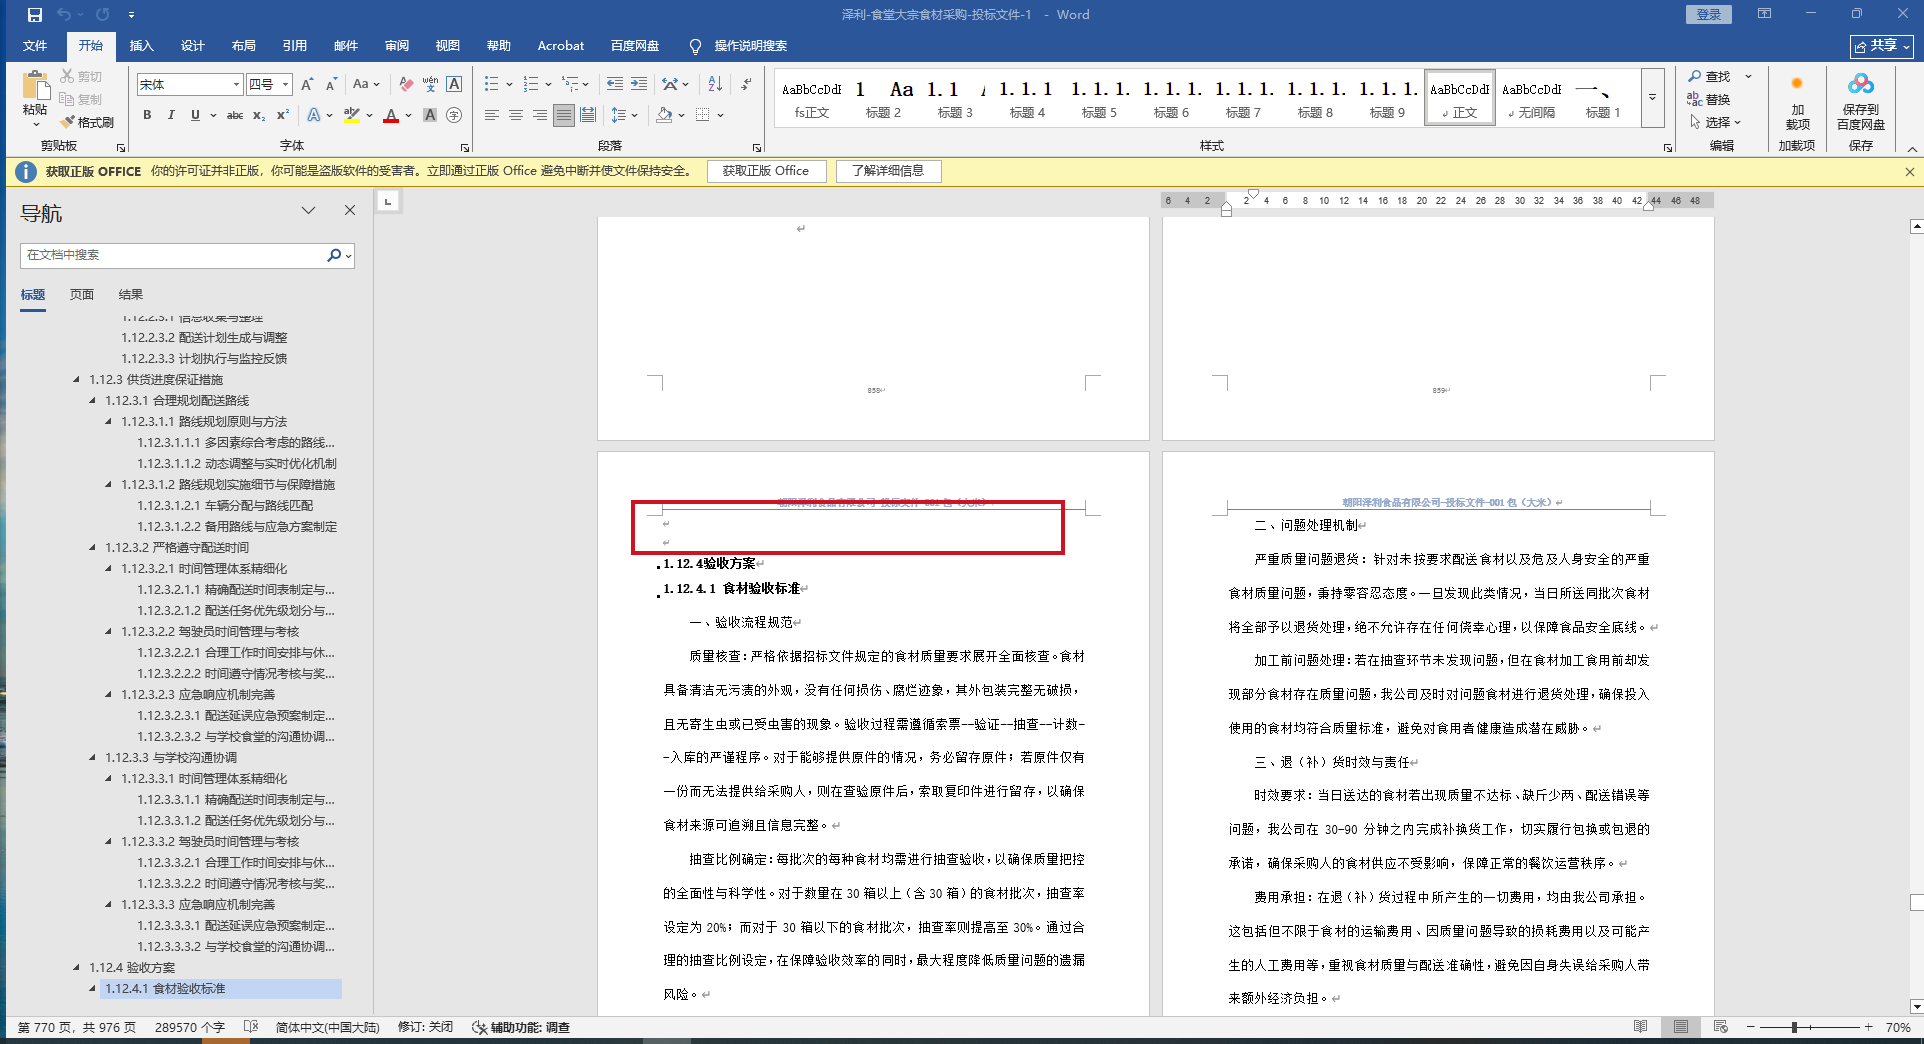Collapse the 1.12.4 验收方案 heading
This screenshot has height=1044, width=1924.
pos(77,967)
